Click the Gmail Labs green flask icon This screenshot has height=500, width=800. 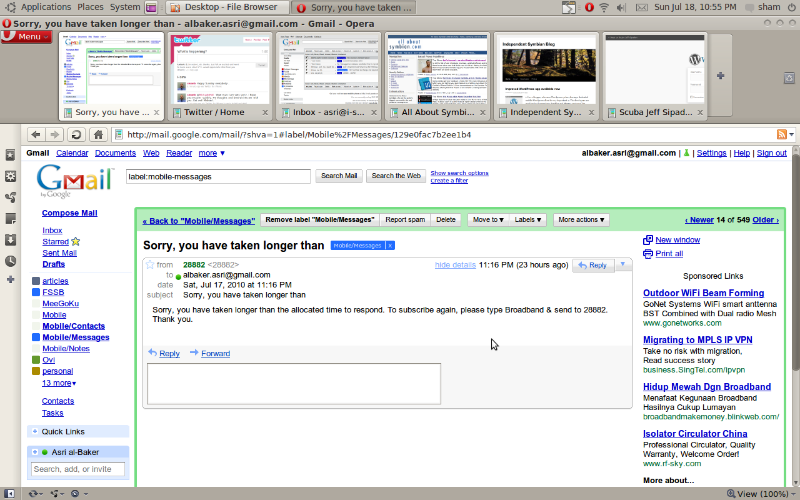pos(686,153)
